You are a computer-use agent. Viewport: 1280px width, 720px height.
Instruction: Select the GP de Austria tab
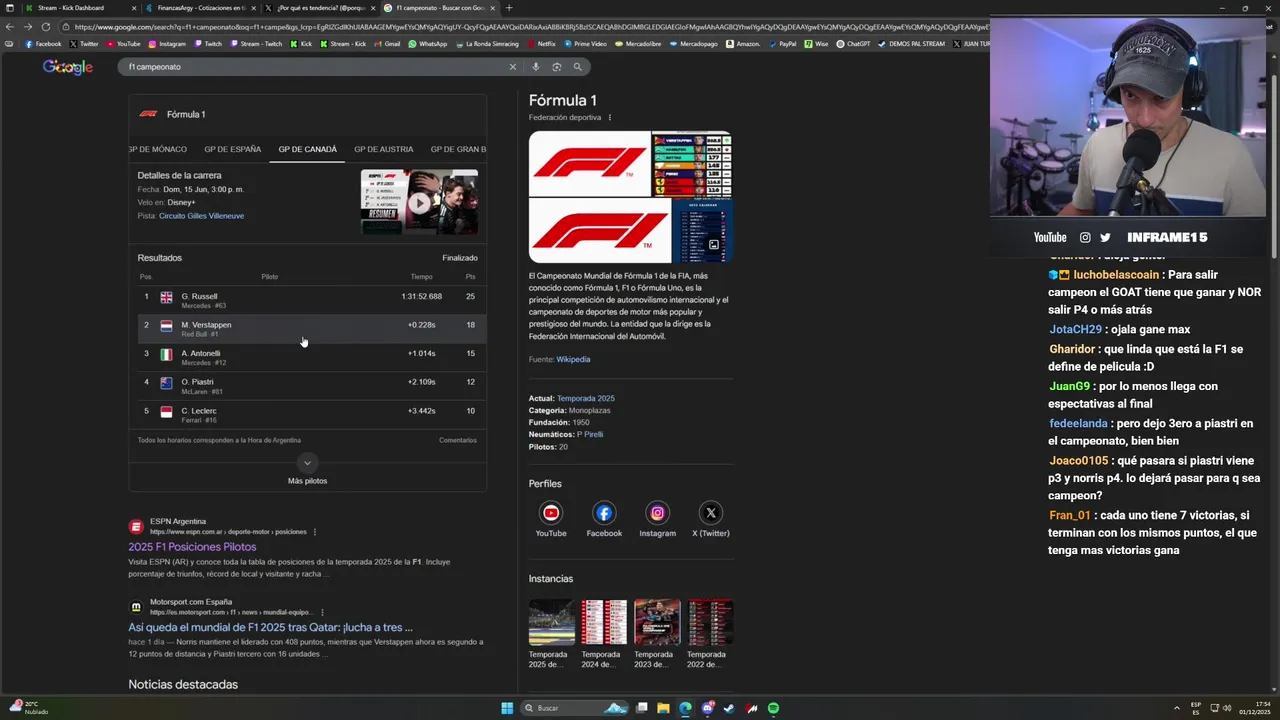[x=383, y=149]
